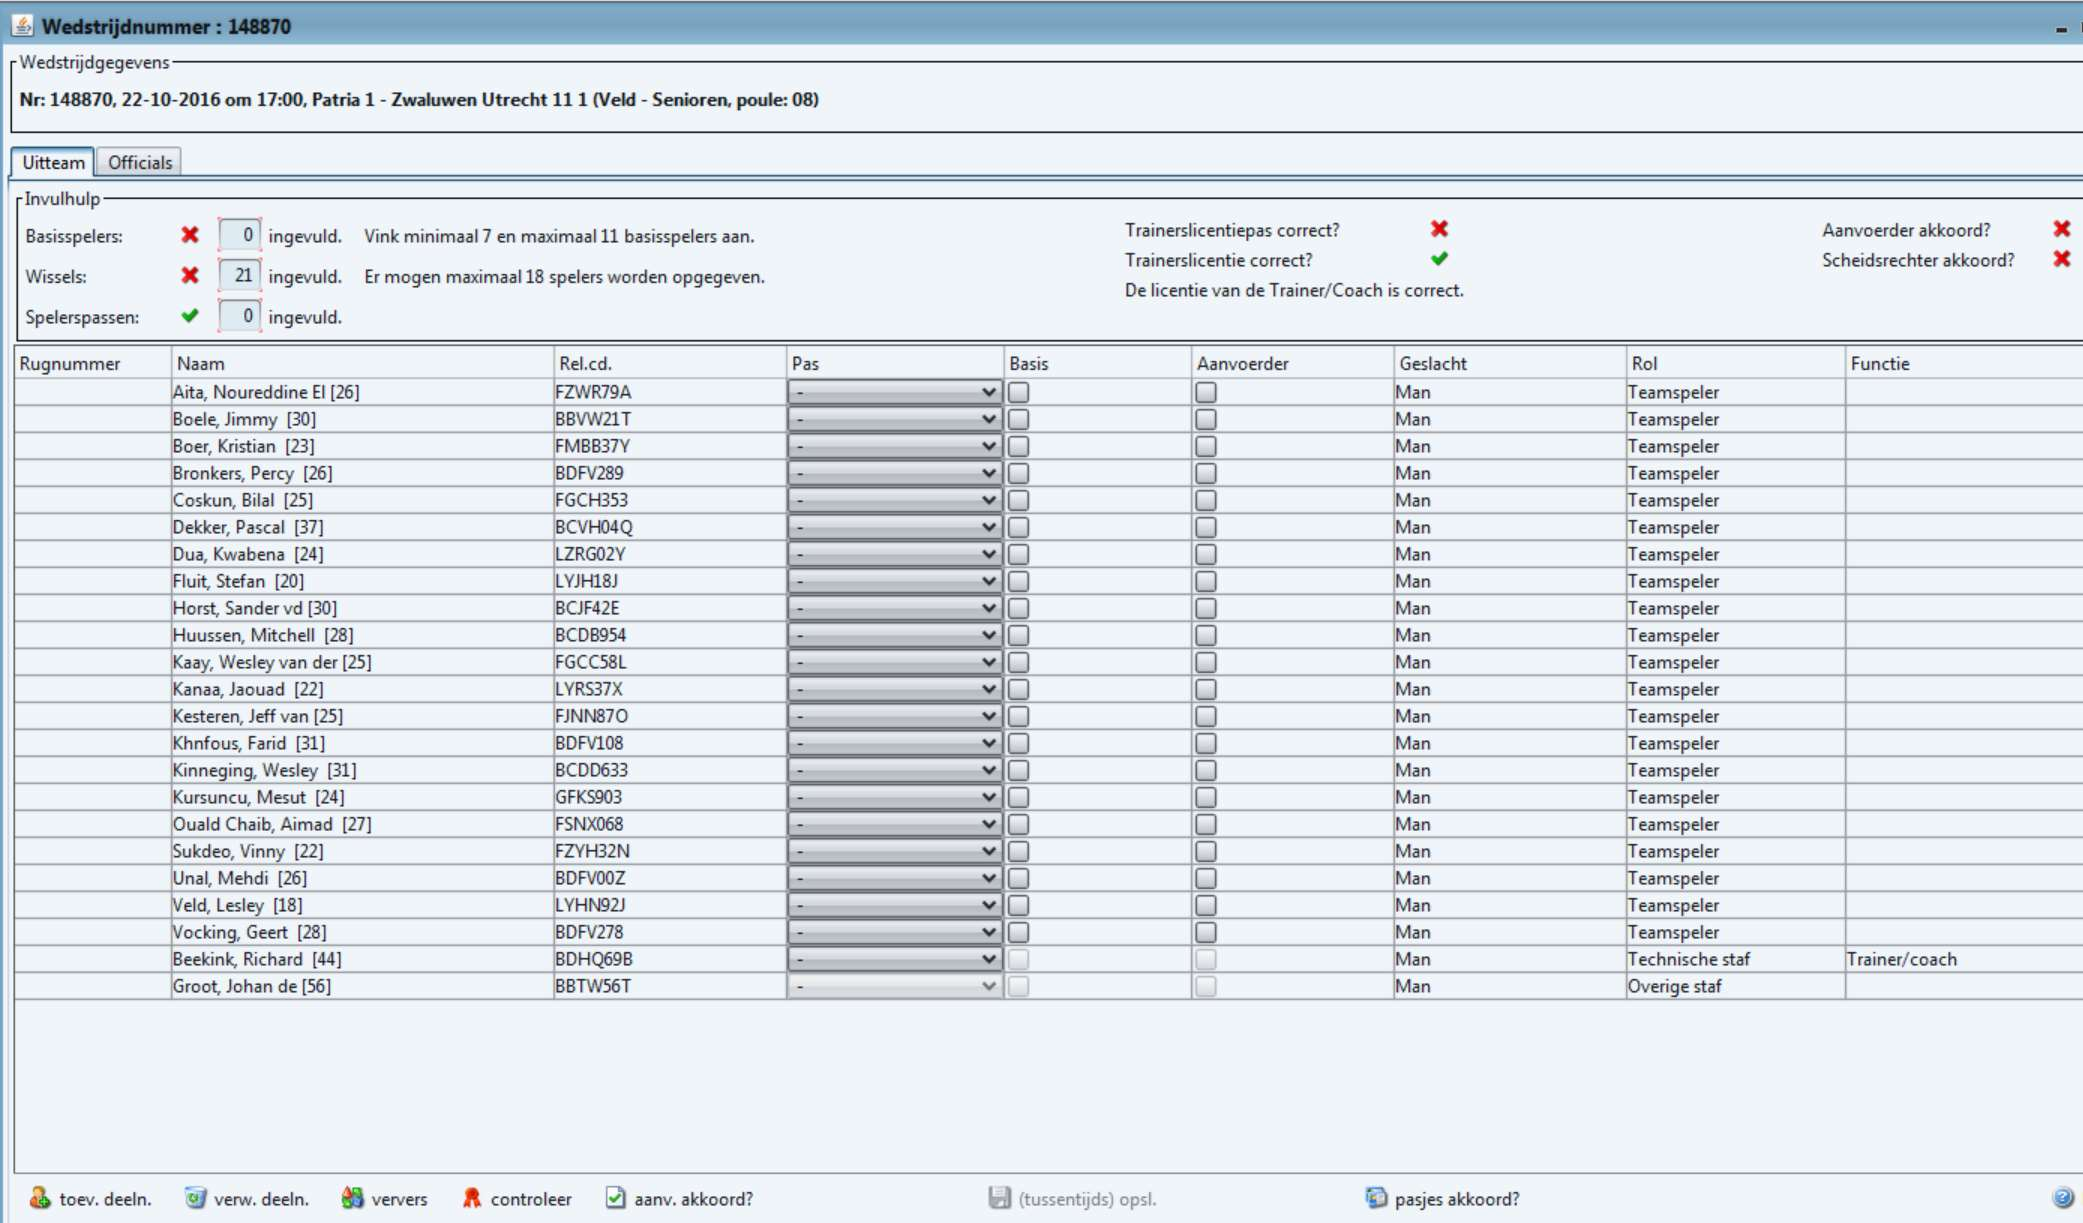Check Basis box for Vocking, Geert
2083x1223 pixels.
pyautogui.click(x=1018, y=932)
